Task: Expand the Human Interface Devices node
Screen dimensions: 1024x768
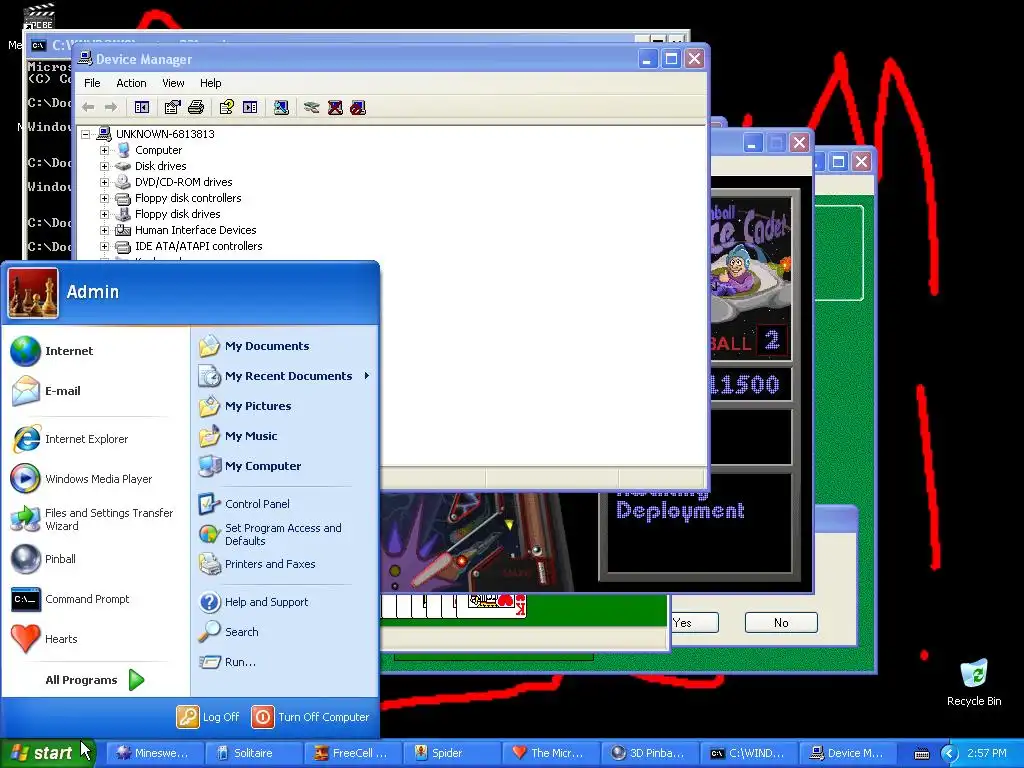Action: [104, 230]
